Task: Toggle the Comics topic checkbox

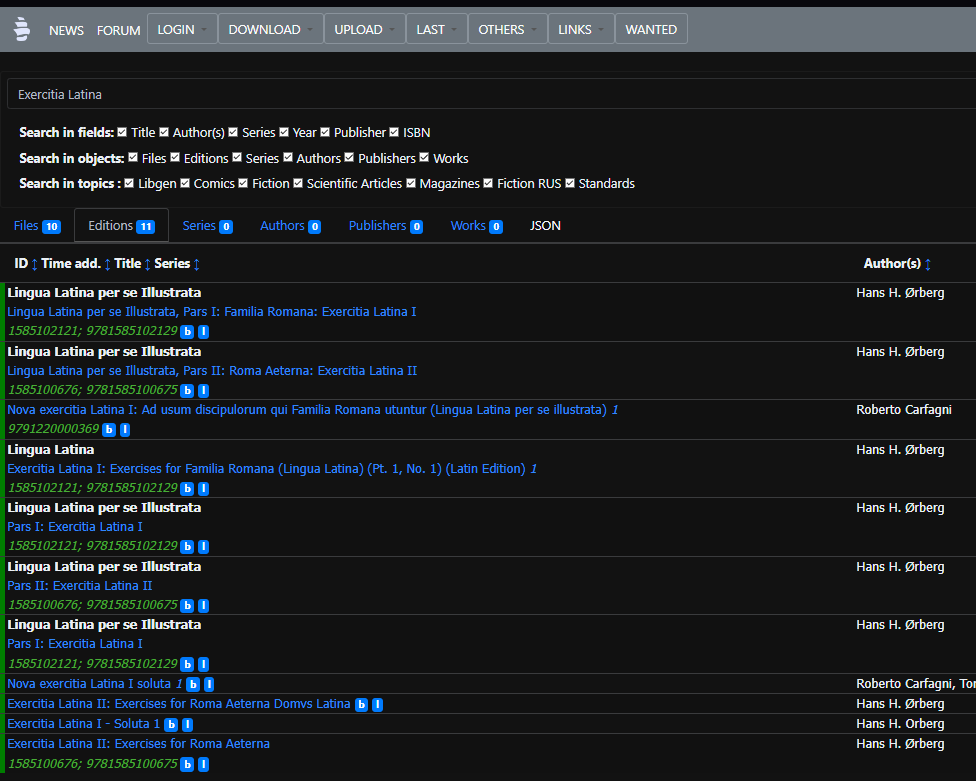Action: point(185,183)
